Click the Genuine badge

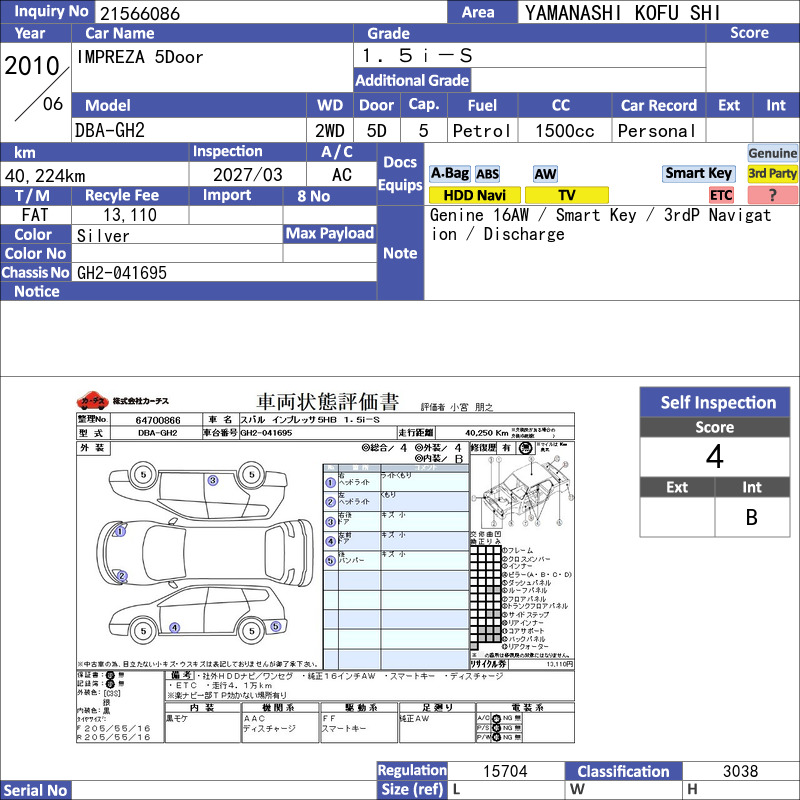point(772,153)
